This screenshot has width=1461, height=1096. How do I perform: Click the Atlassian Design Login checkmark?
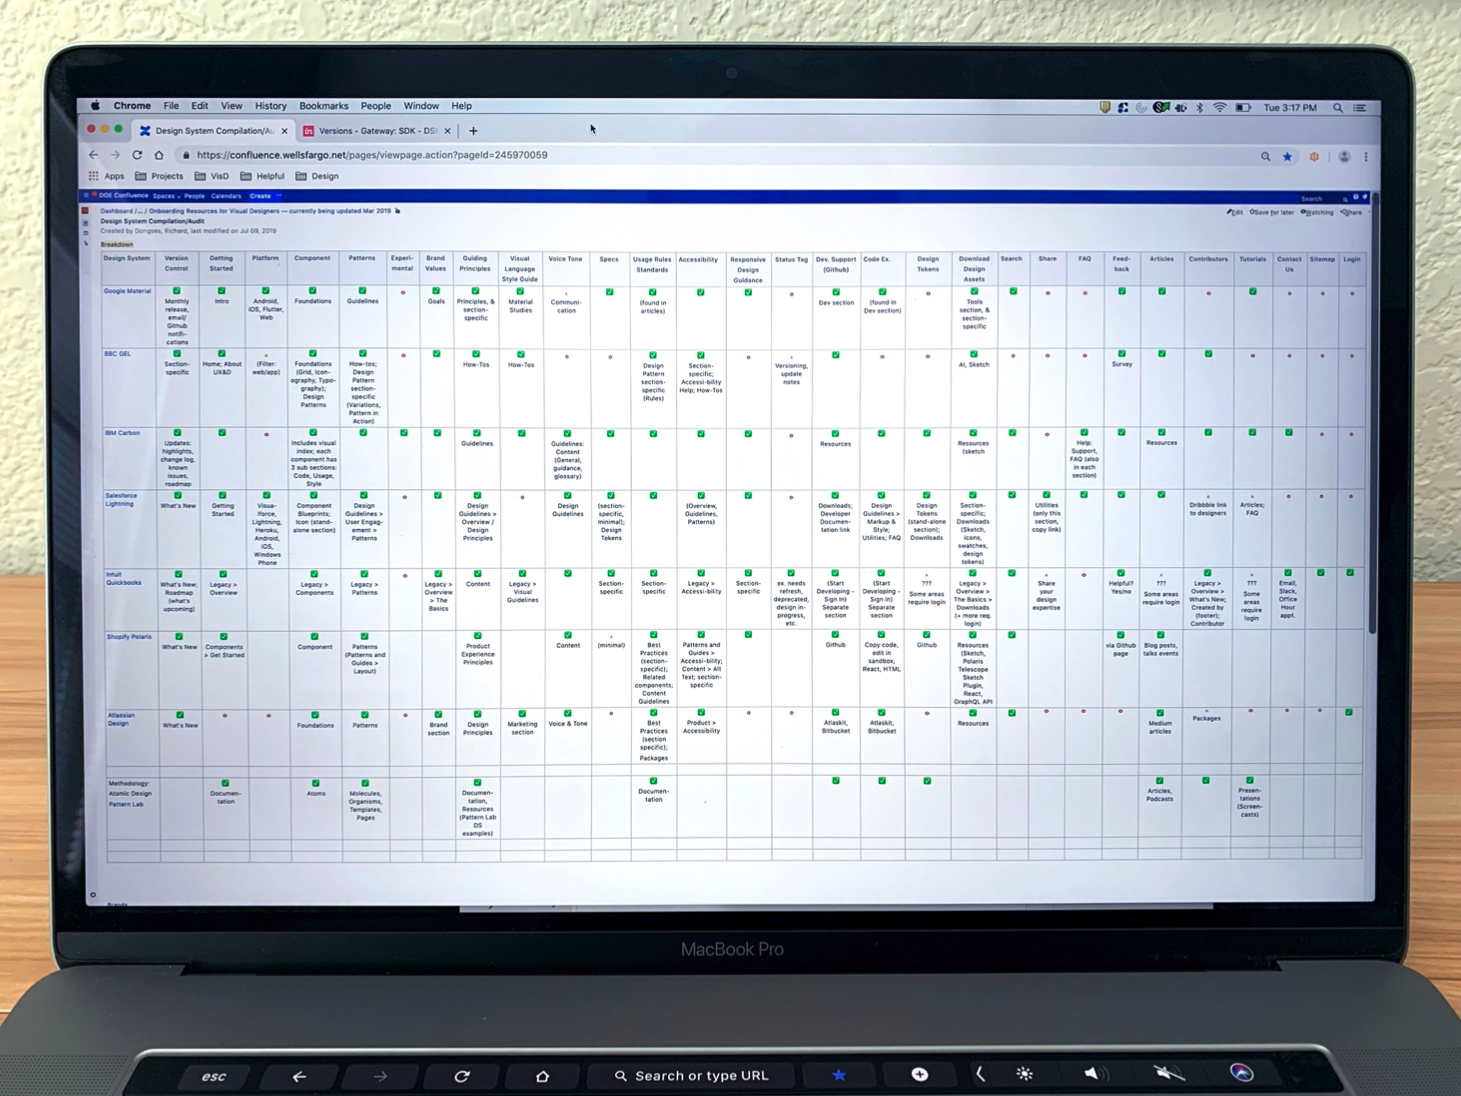click(1349, 711)
